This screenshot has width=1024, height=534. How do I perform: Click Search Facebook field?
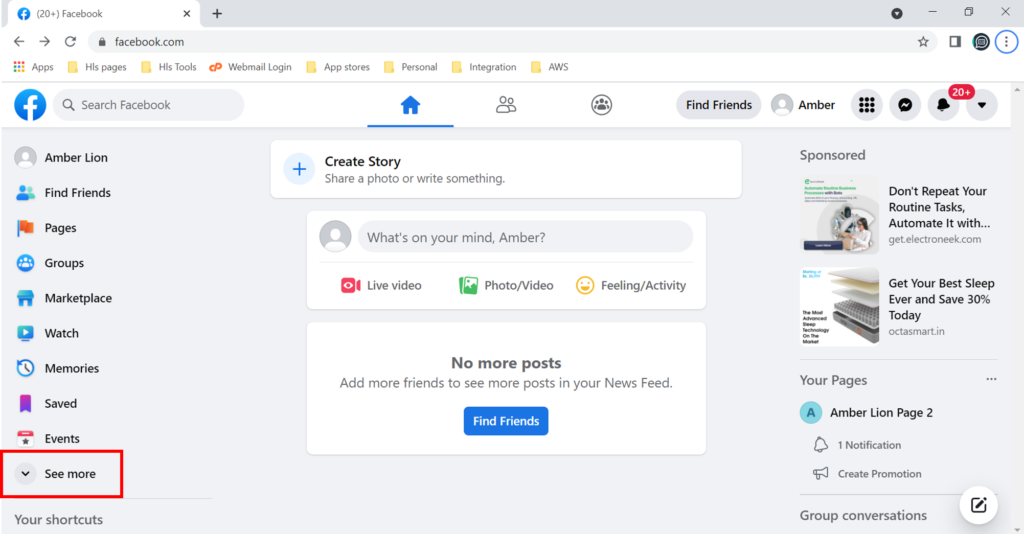(149, 105)
